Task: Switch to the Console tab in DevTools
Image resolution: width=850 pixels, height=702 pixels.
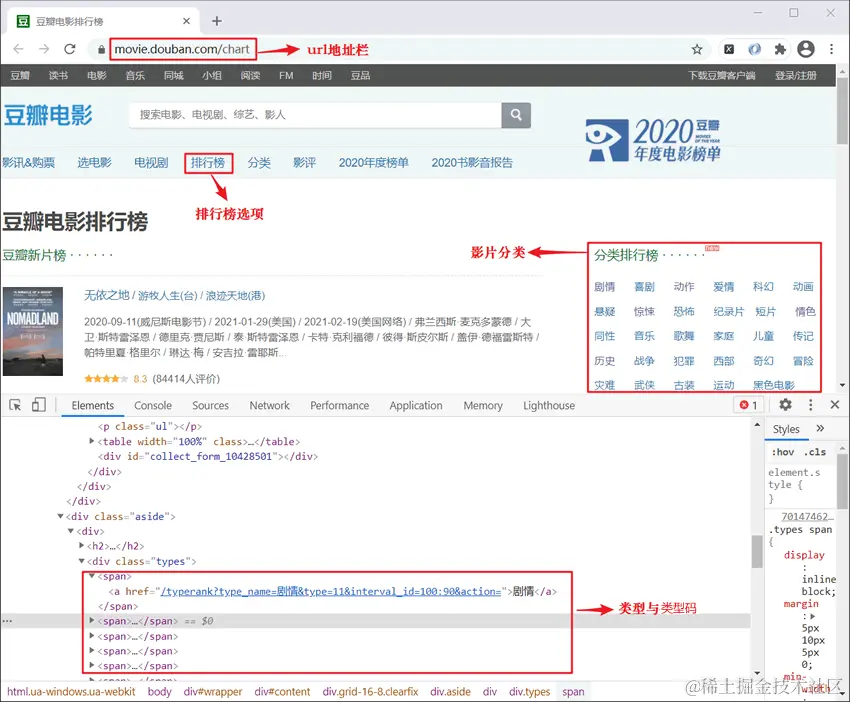Action: (x=153, y=405)
